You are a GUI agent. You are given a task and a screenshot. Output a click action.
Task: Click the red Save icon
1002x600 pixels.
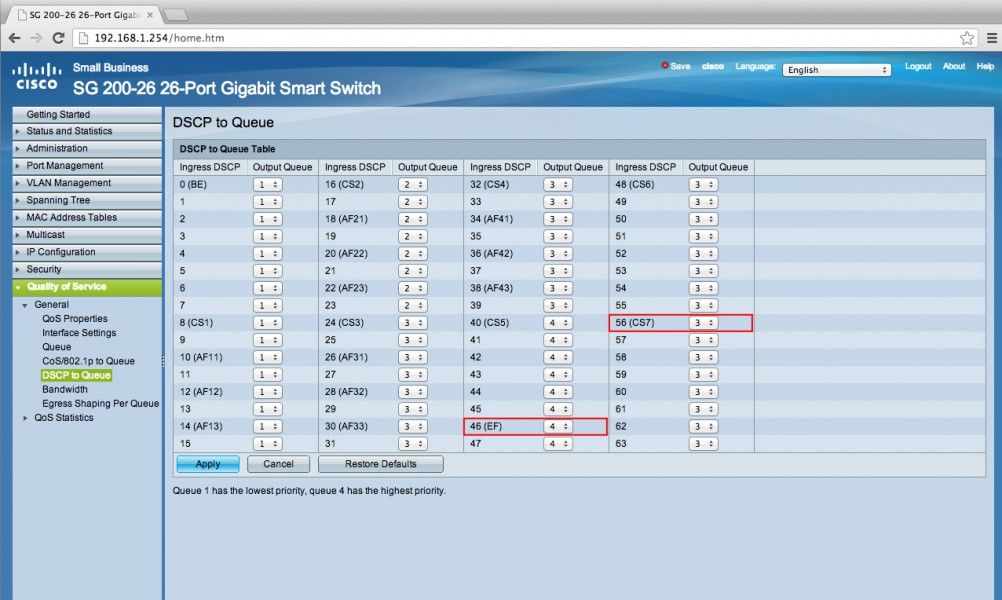(x=666, y=66)
